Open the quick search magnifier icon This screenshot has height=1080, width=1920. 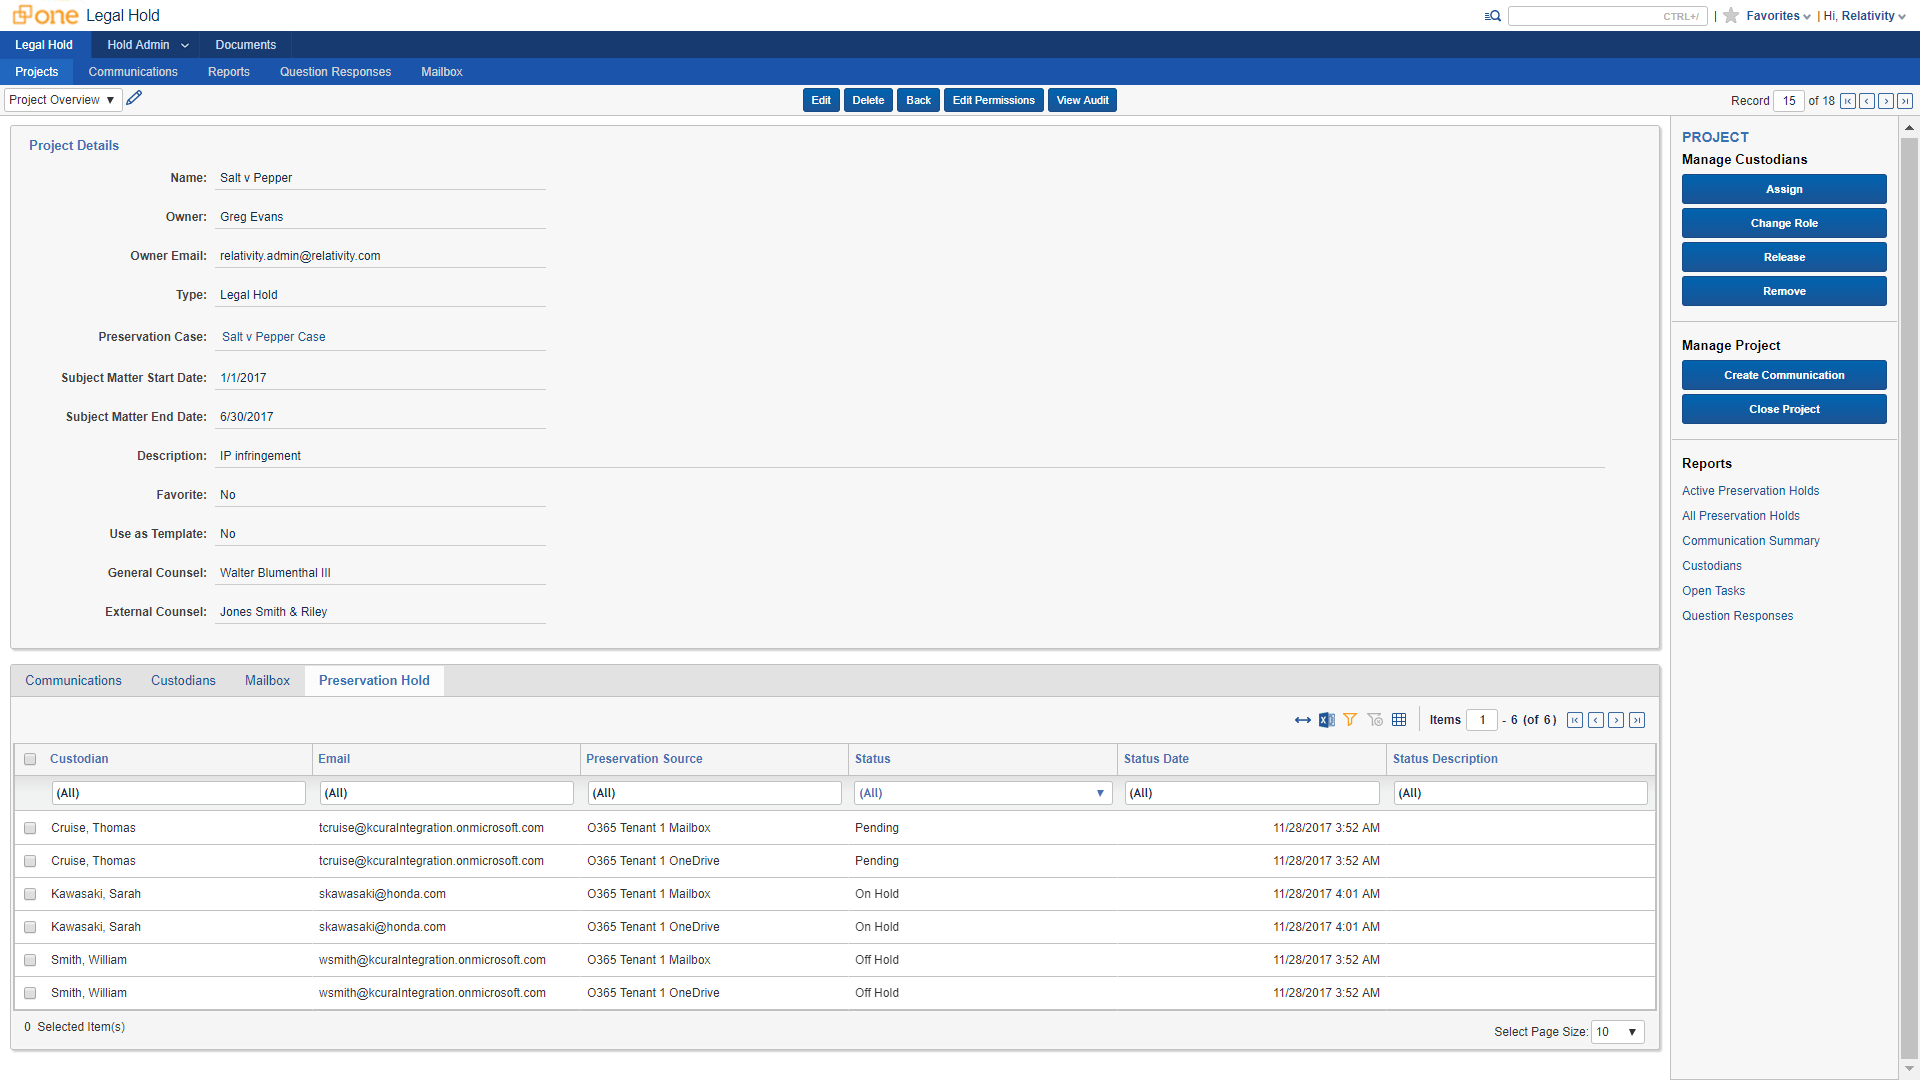click(1491, 16)
